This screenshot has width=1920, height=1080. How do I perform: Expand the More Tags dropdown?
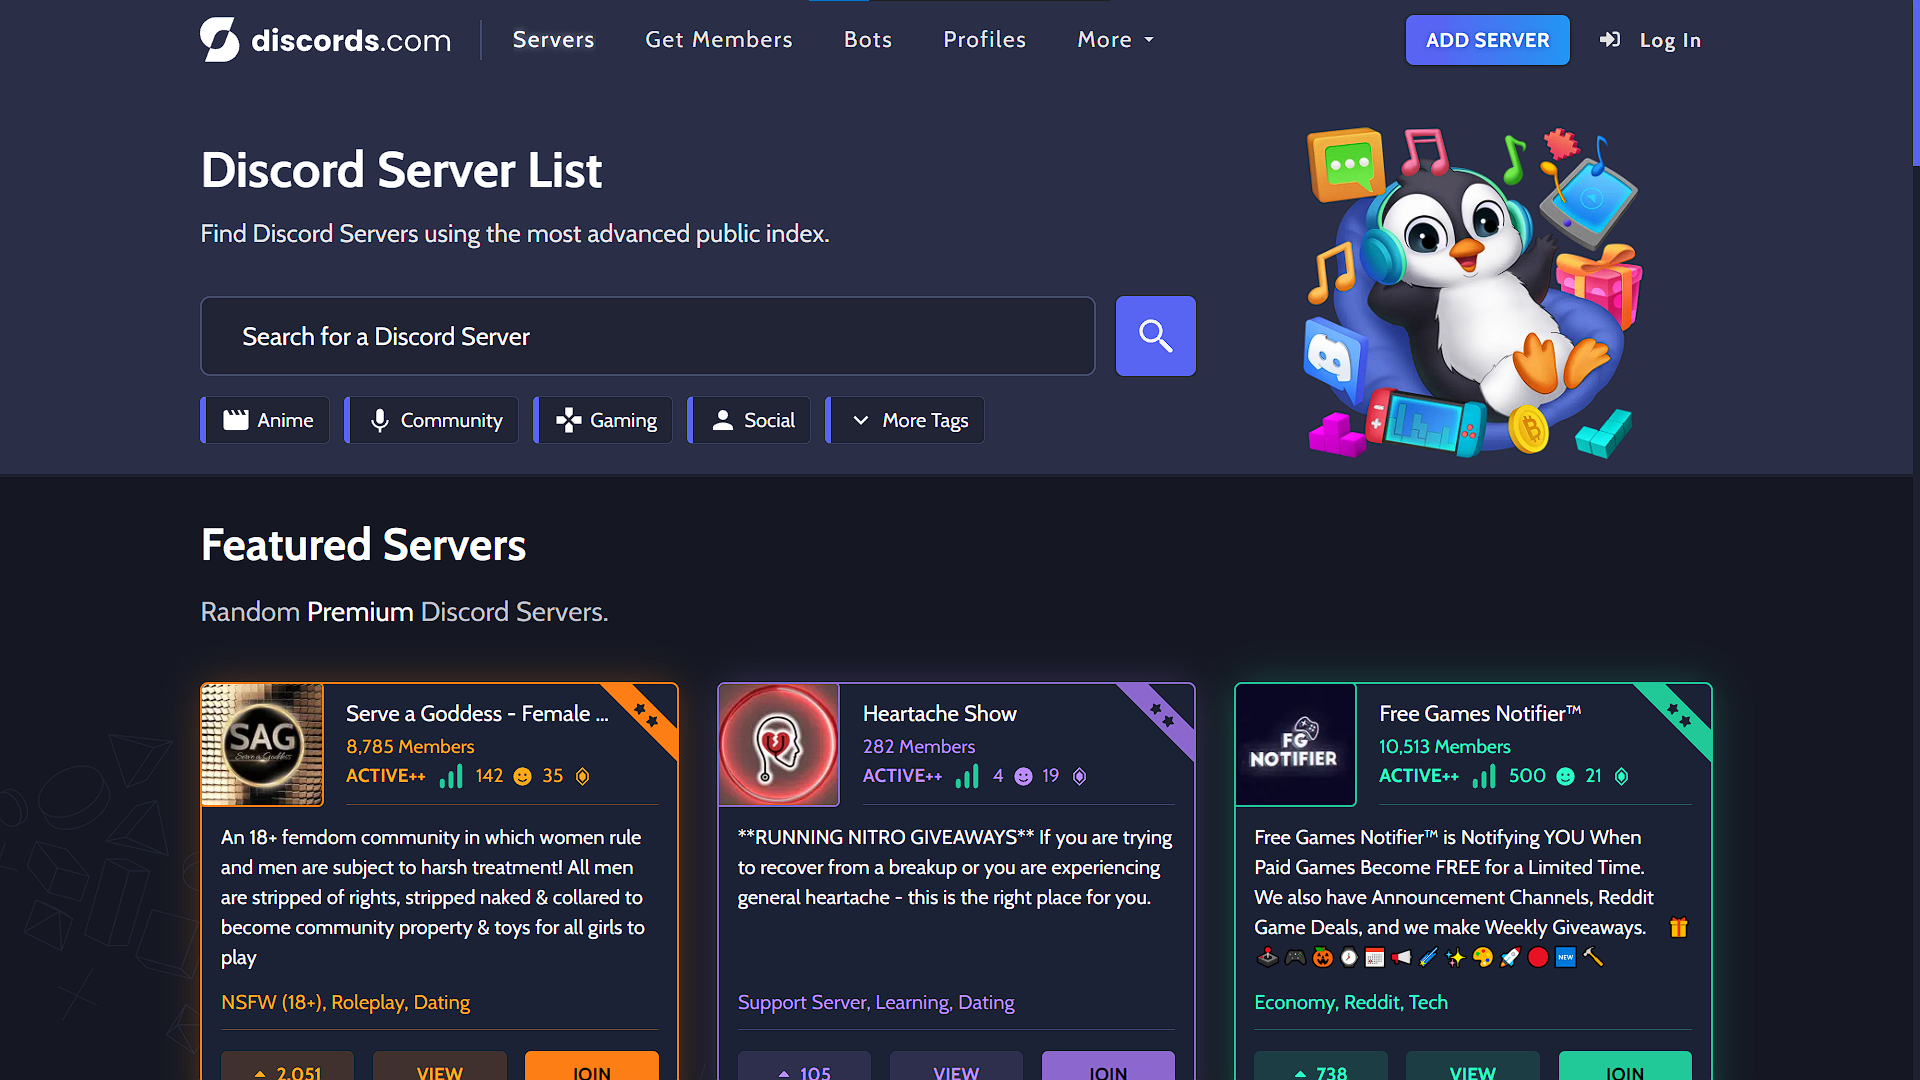pos(906,420)
